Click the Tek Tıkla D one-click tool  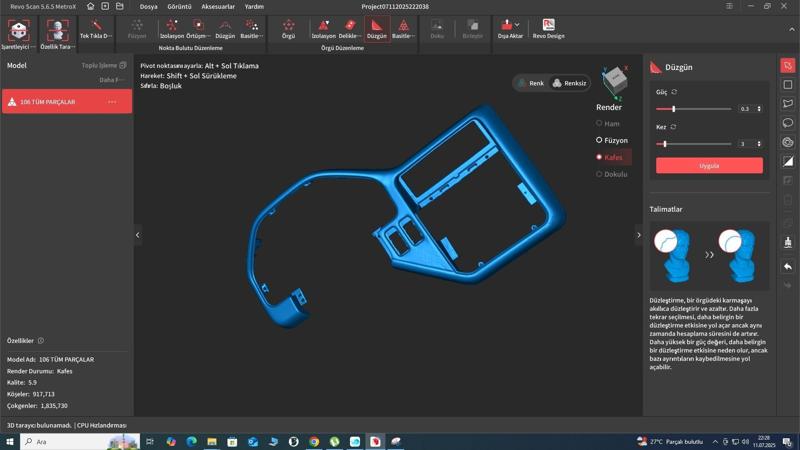(x=96, y=29)
